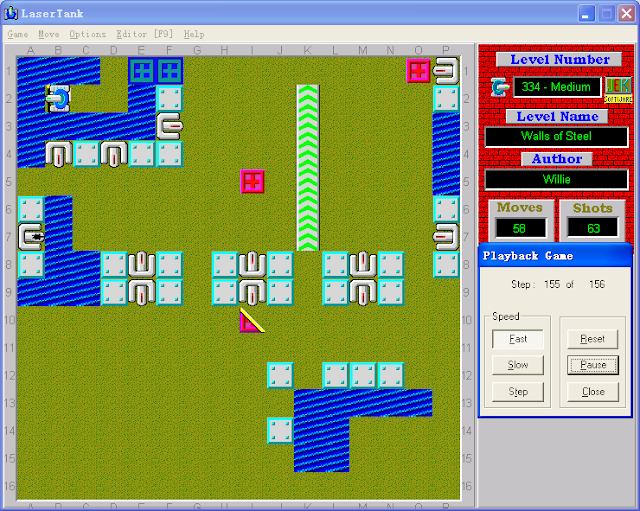Click the anti-tank gun at F3

coord(169,126)
